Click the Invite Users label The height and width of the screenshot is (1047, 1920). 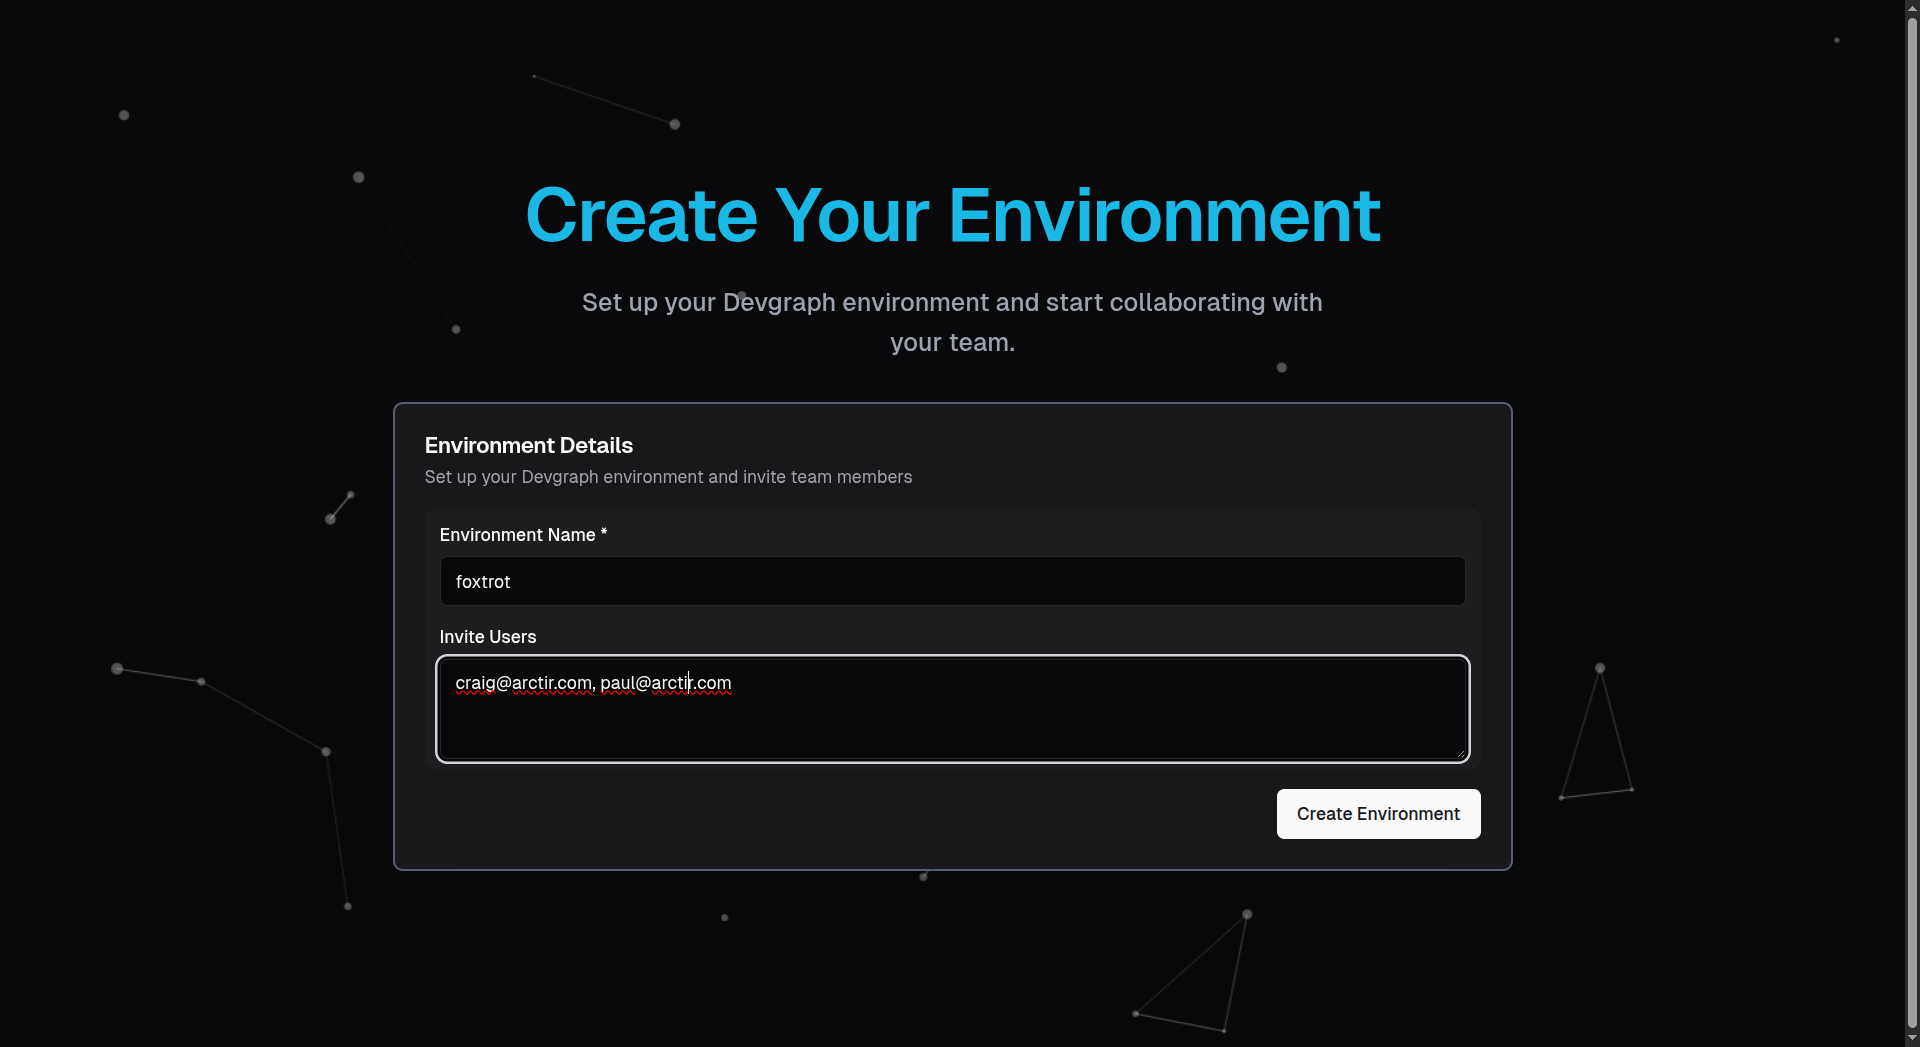(x=487, y=637)
